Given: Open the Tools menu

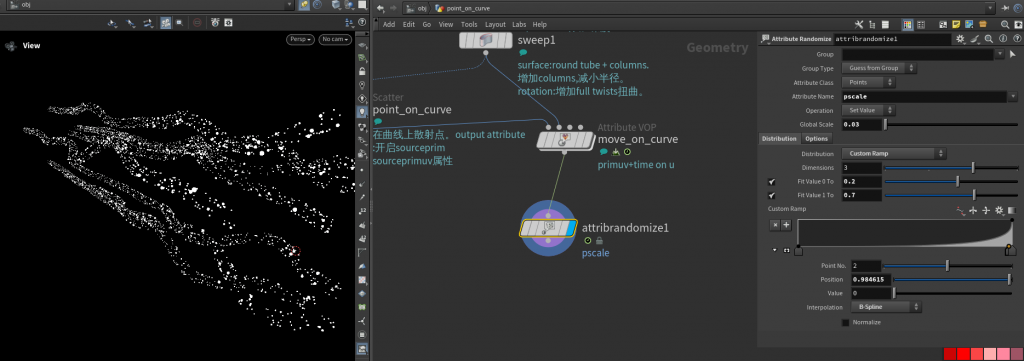Looking at the screenshot, I should click(x=469, y=25).
